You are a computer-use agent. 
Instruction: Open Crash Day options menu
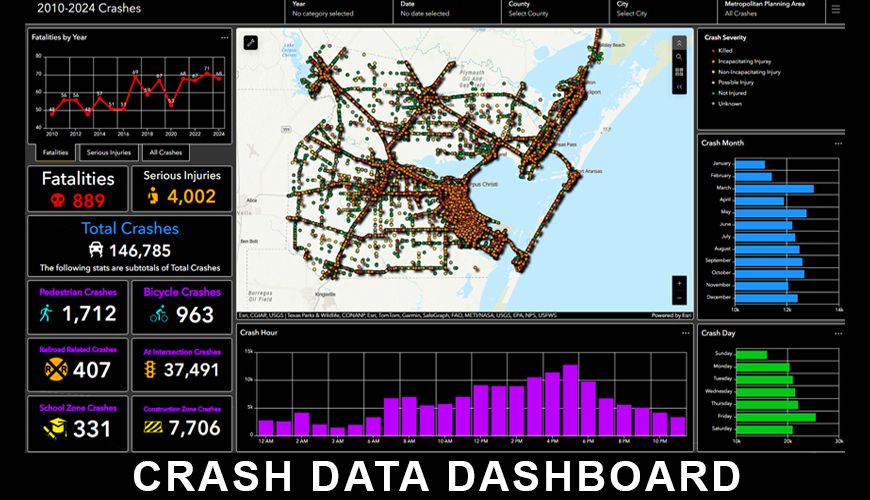point(838,334)
